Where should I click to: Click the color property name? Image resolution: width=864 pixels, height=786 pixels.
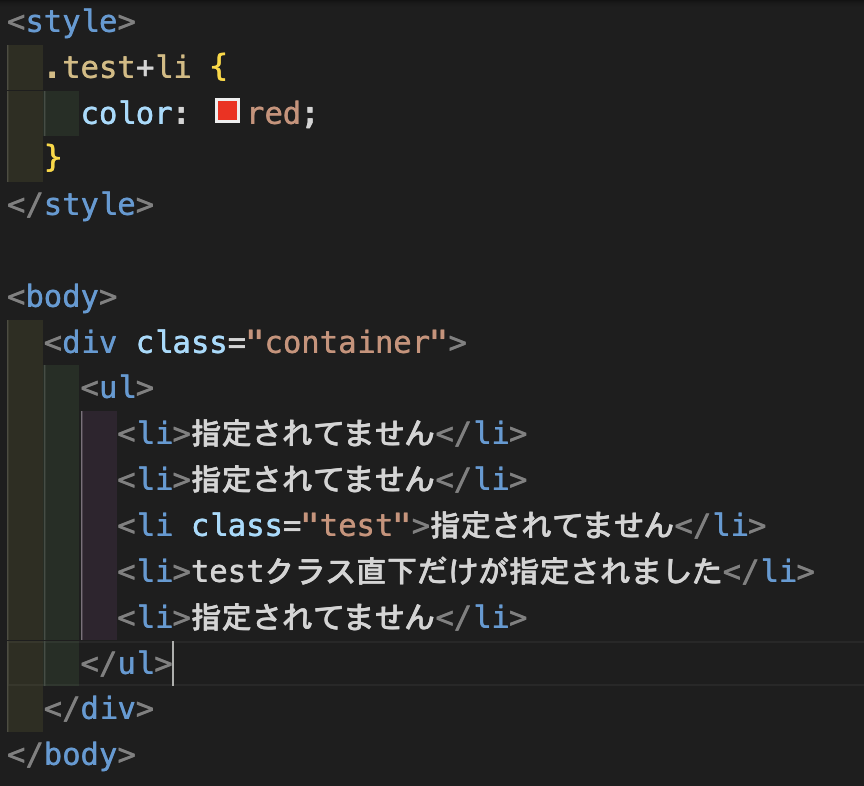[x=126, y=113]
